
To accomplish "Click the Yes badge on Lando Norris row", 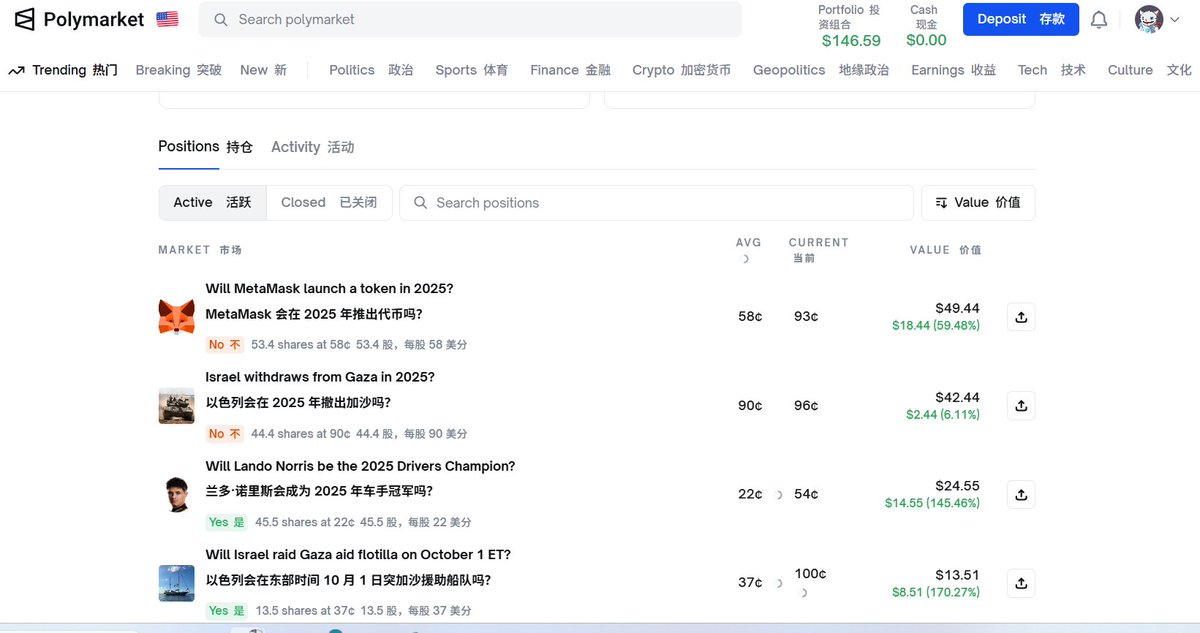I will [x=227, y=522].
